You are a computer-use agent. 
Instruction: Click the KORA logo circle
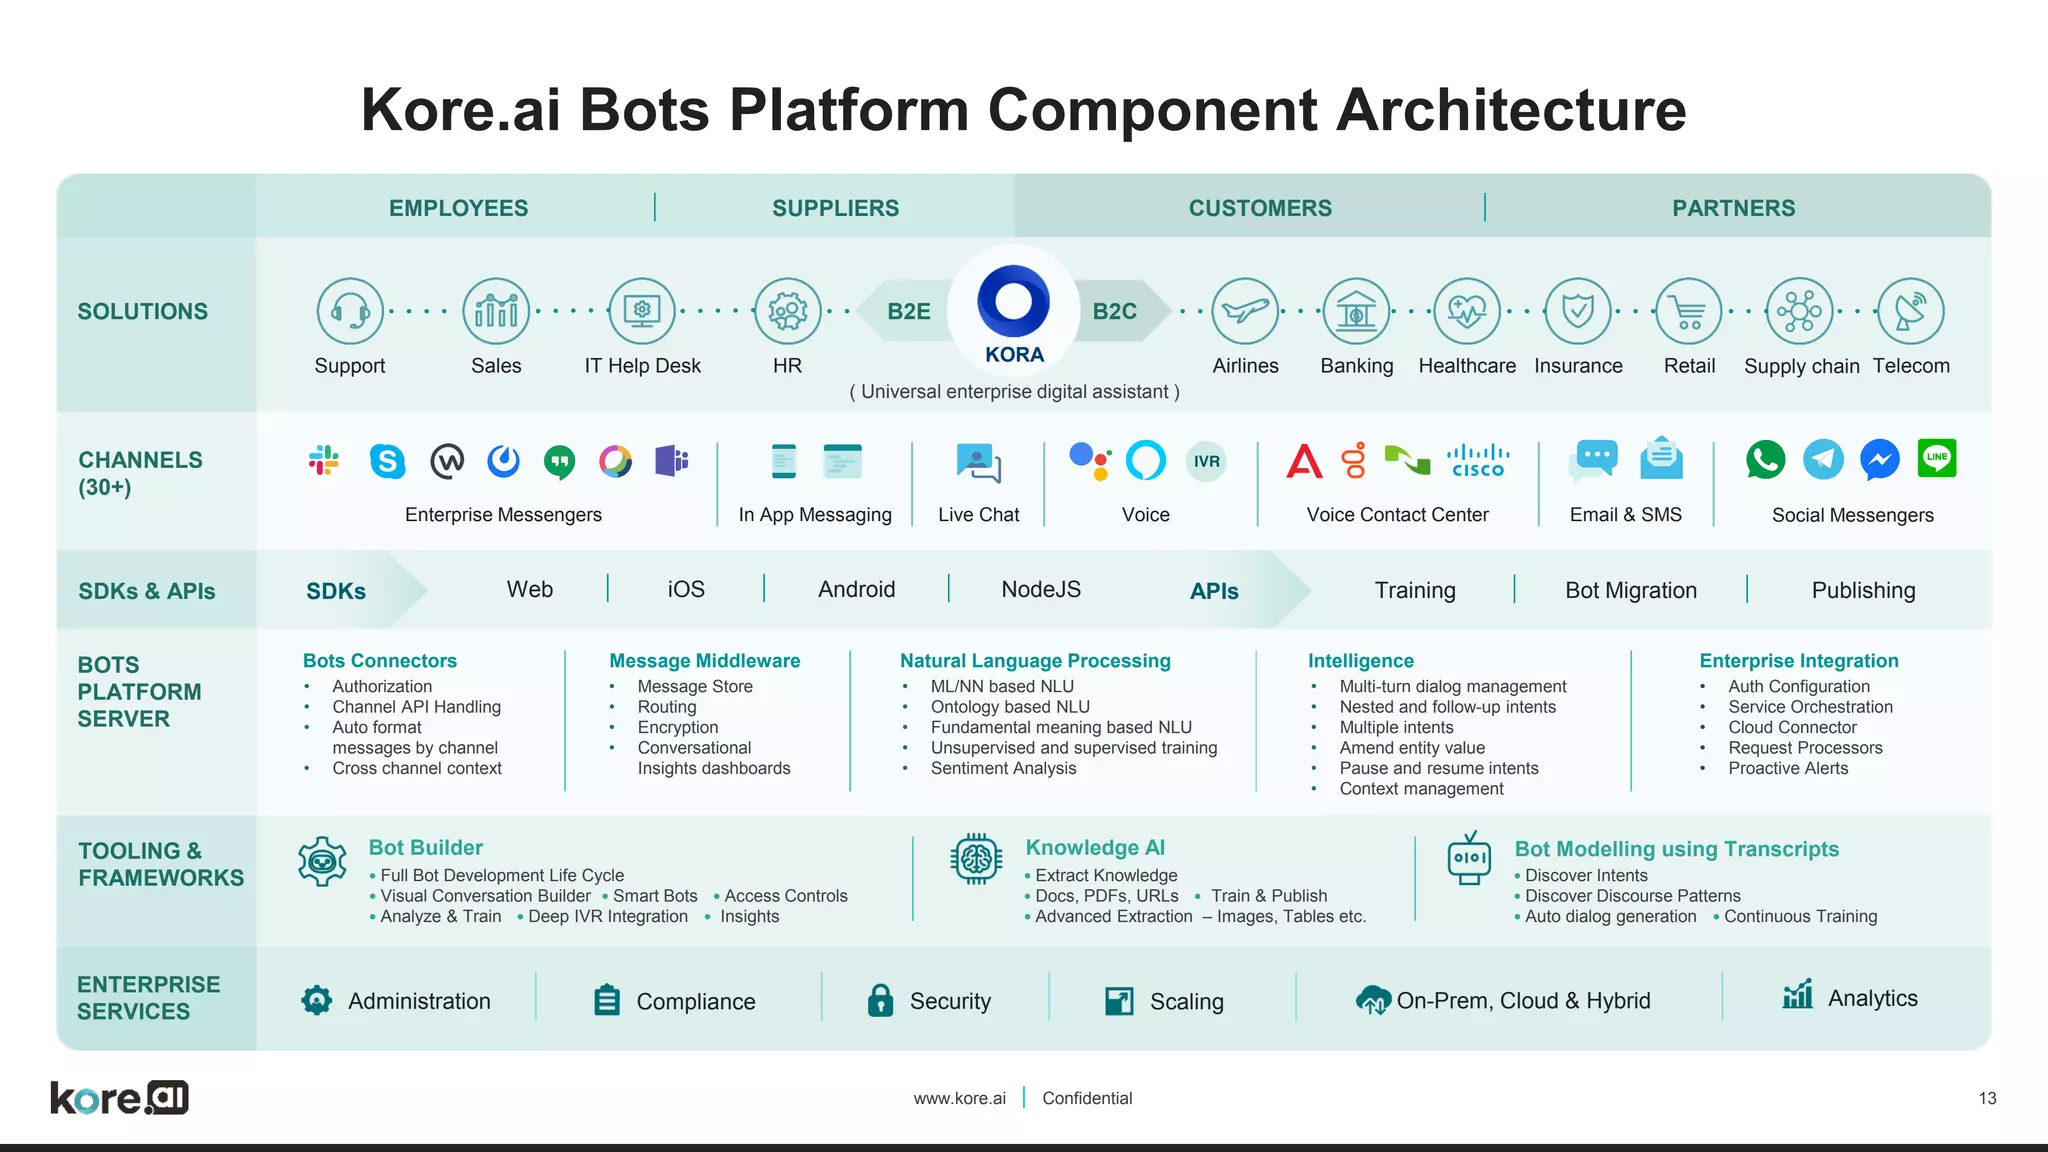tap(1014, 302)
